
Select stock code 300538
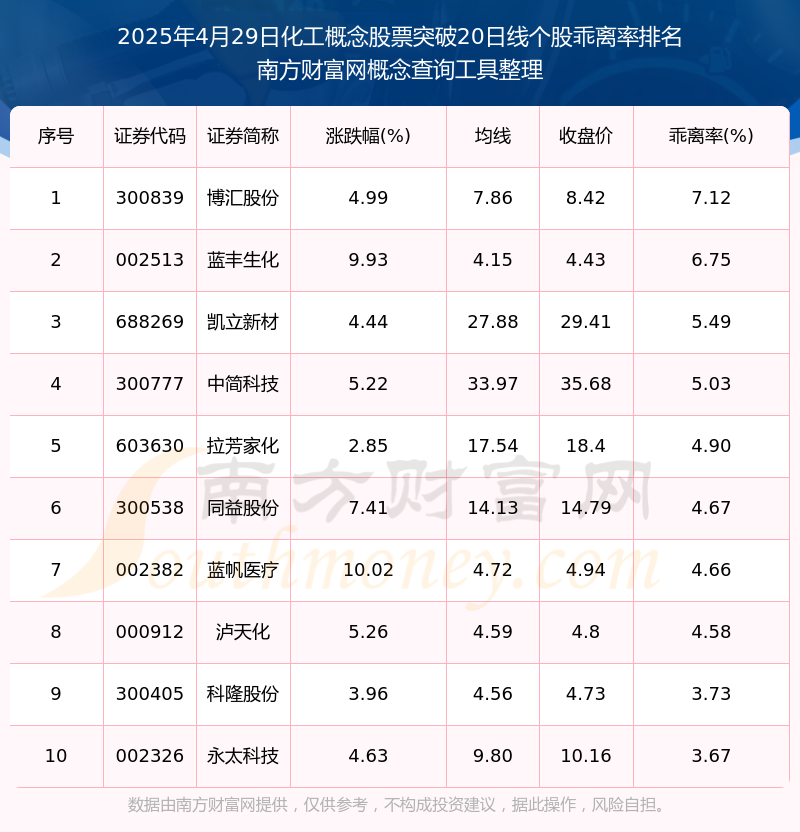click(x=150, y=508)
